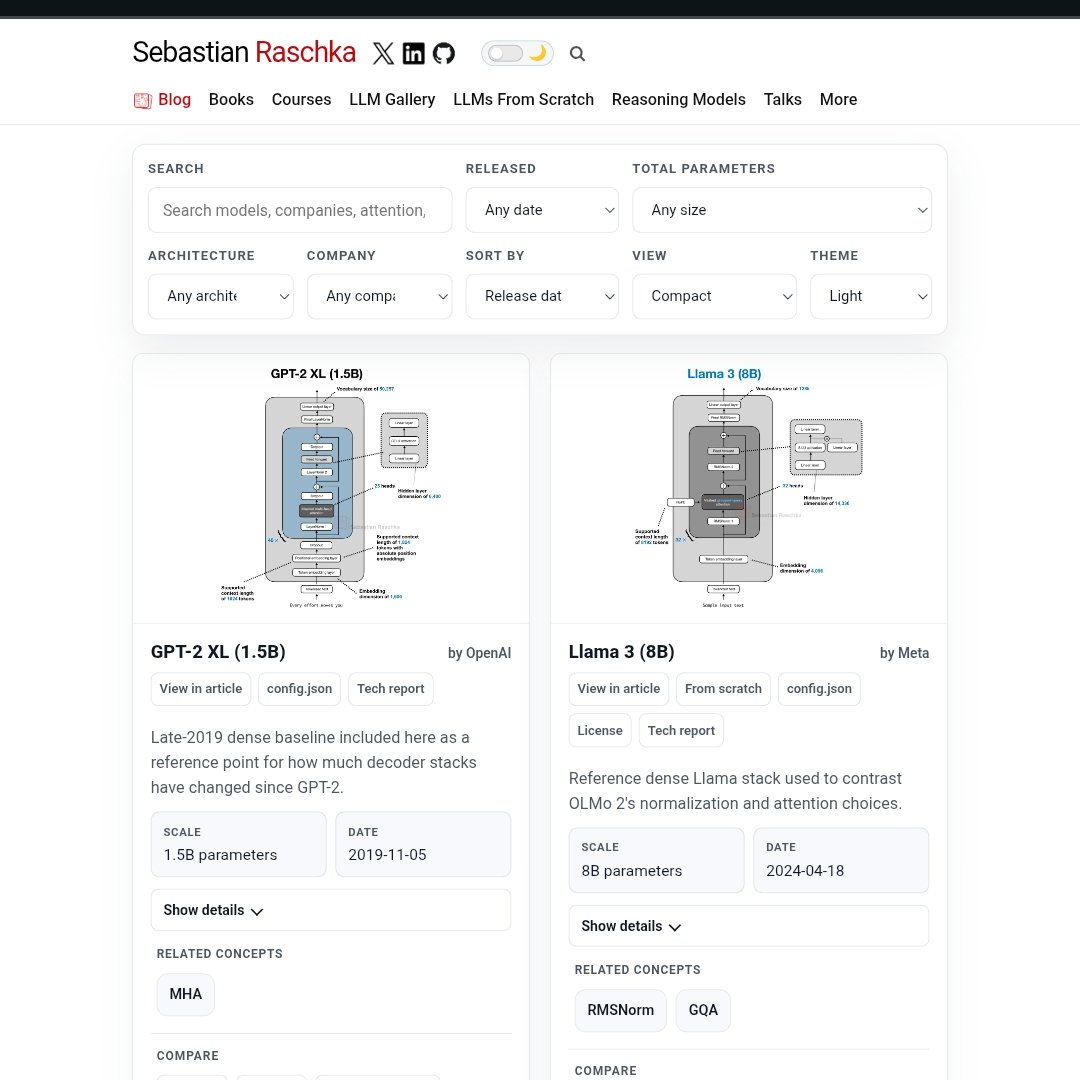Viewport: 1080px width, 1080px height.
Task: Click the '2019-11-05' date value
Action: (387, 855)
